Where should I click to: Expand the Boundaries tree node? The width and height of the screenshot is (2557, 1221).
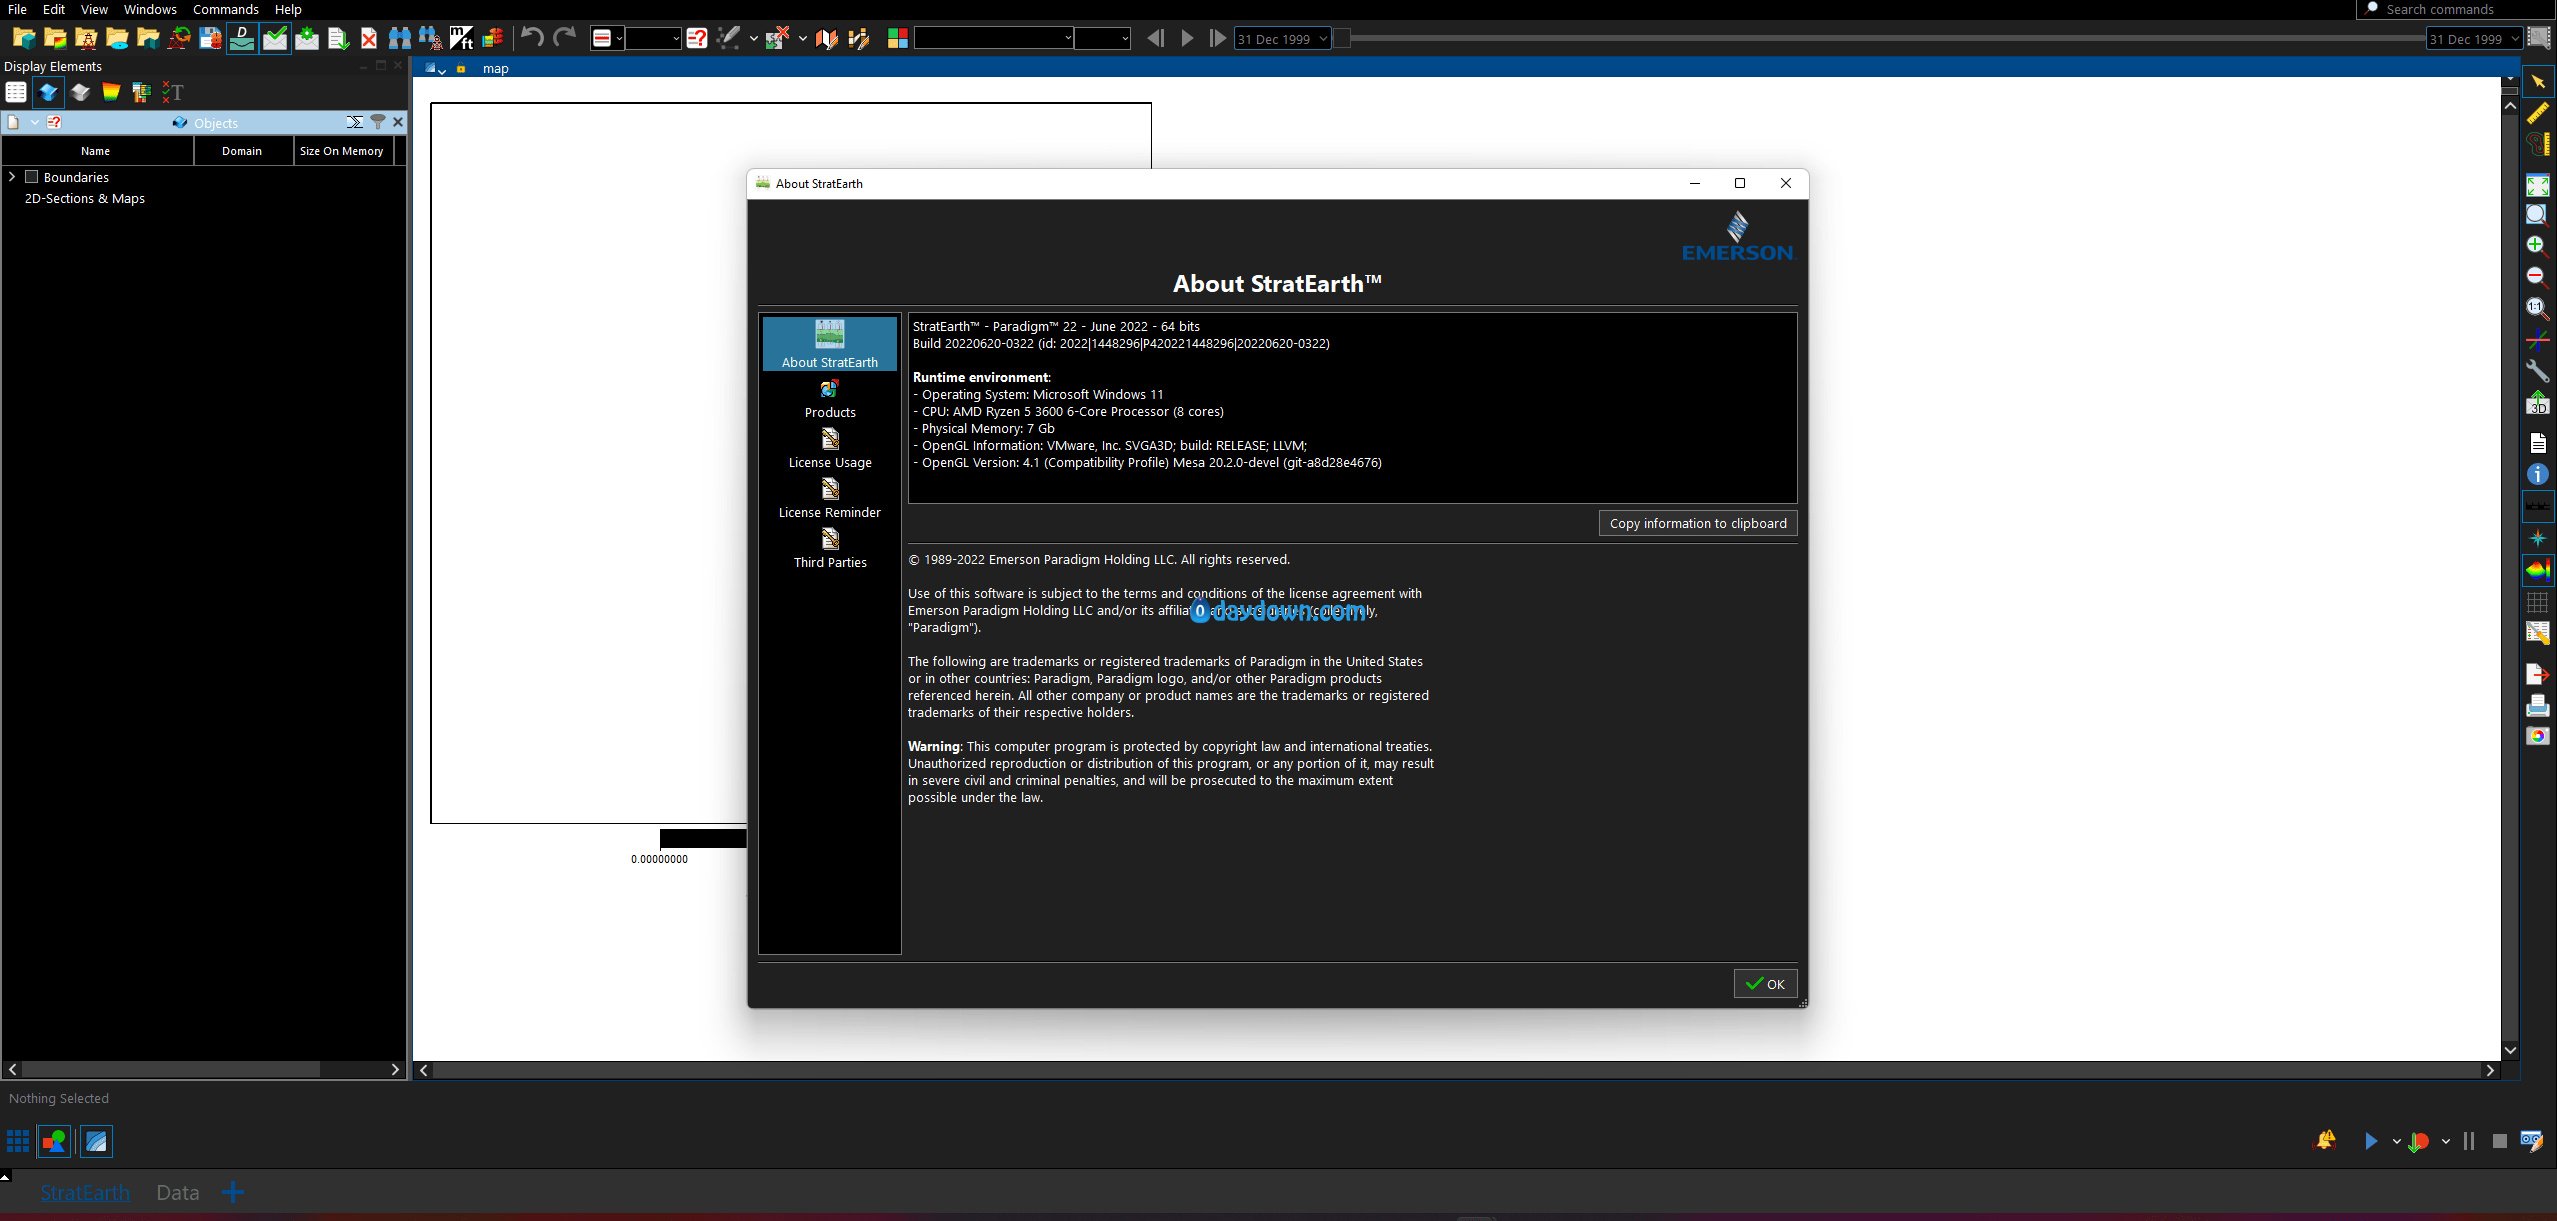coord(12,177)
